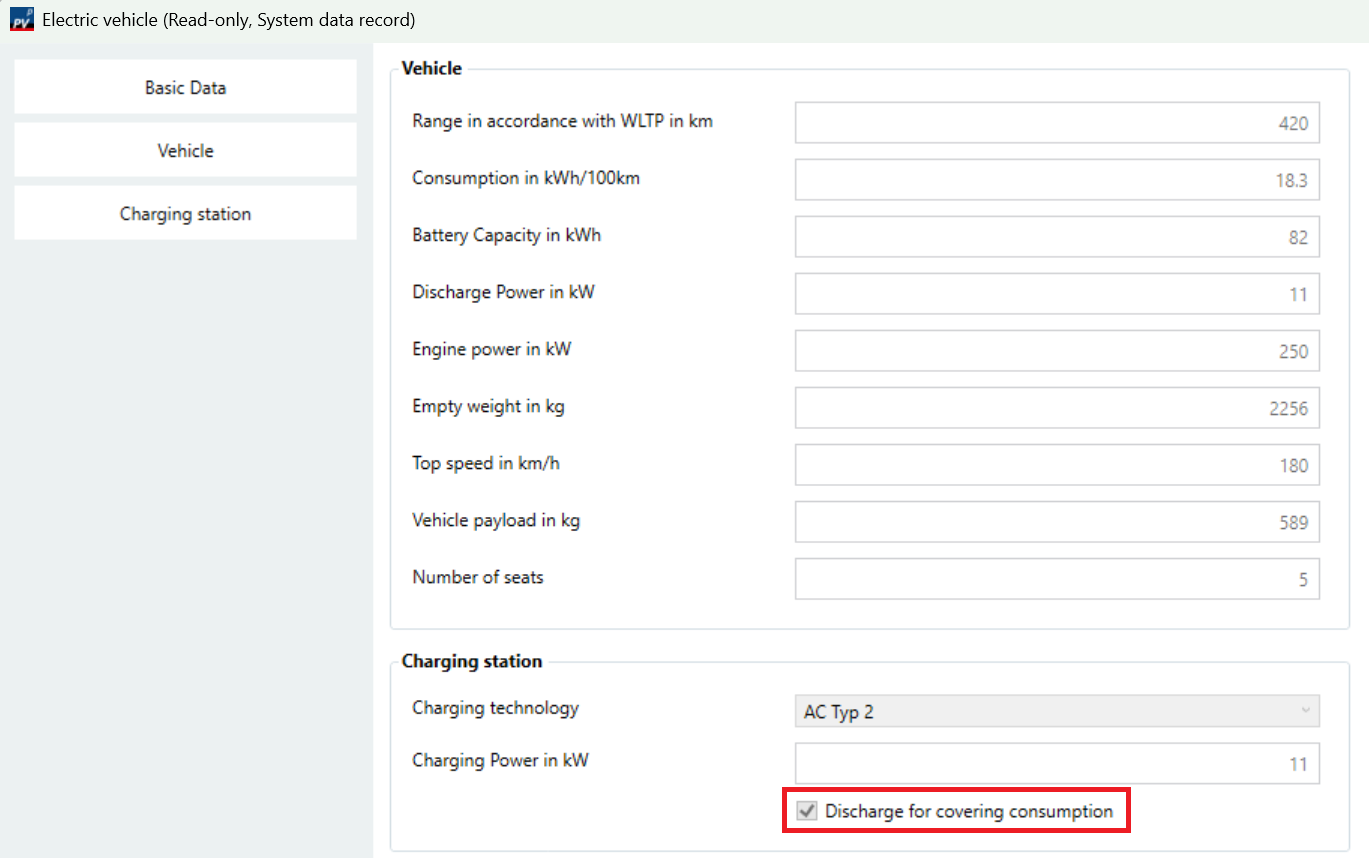
Task: Click the Engine power in kW field
Action: coord(1057,351)
